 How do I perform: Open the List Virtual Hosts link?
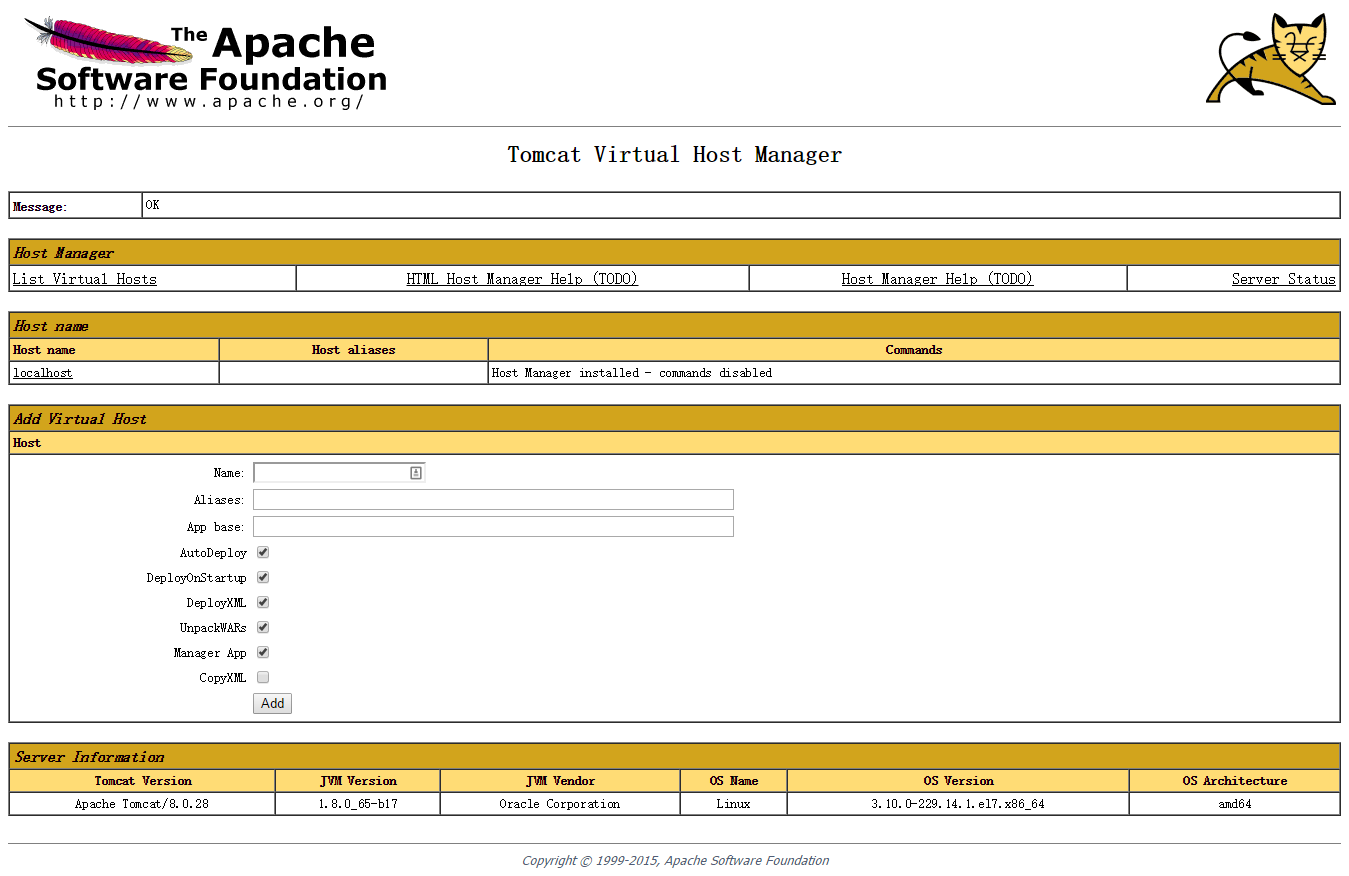pos(84,279)
